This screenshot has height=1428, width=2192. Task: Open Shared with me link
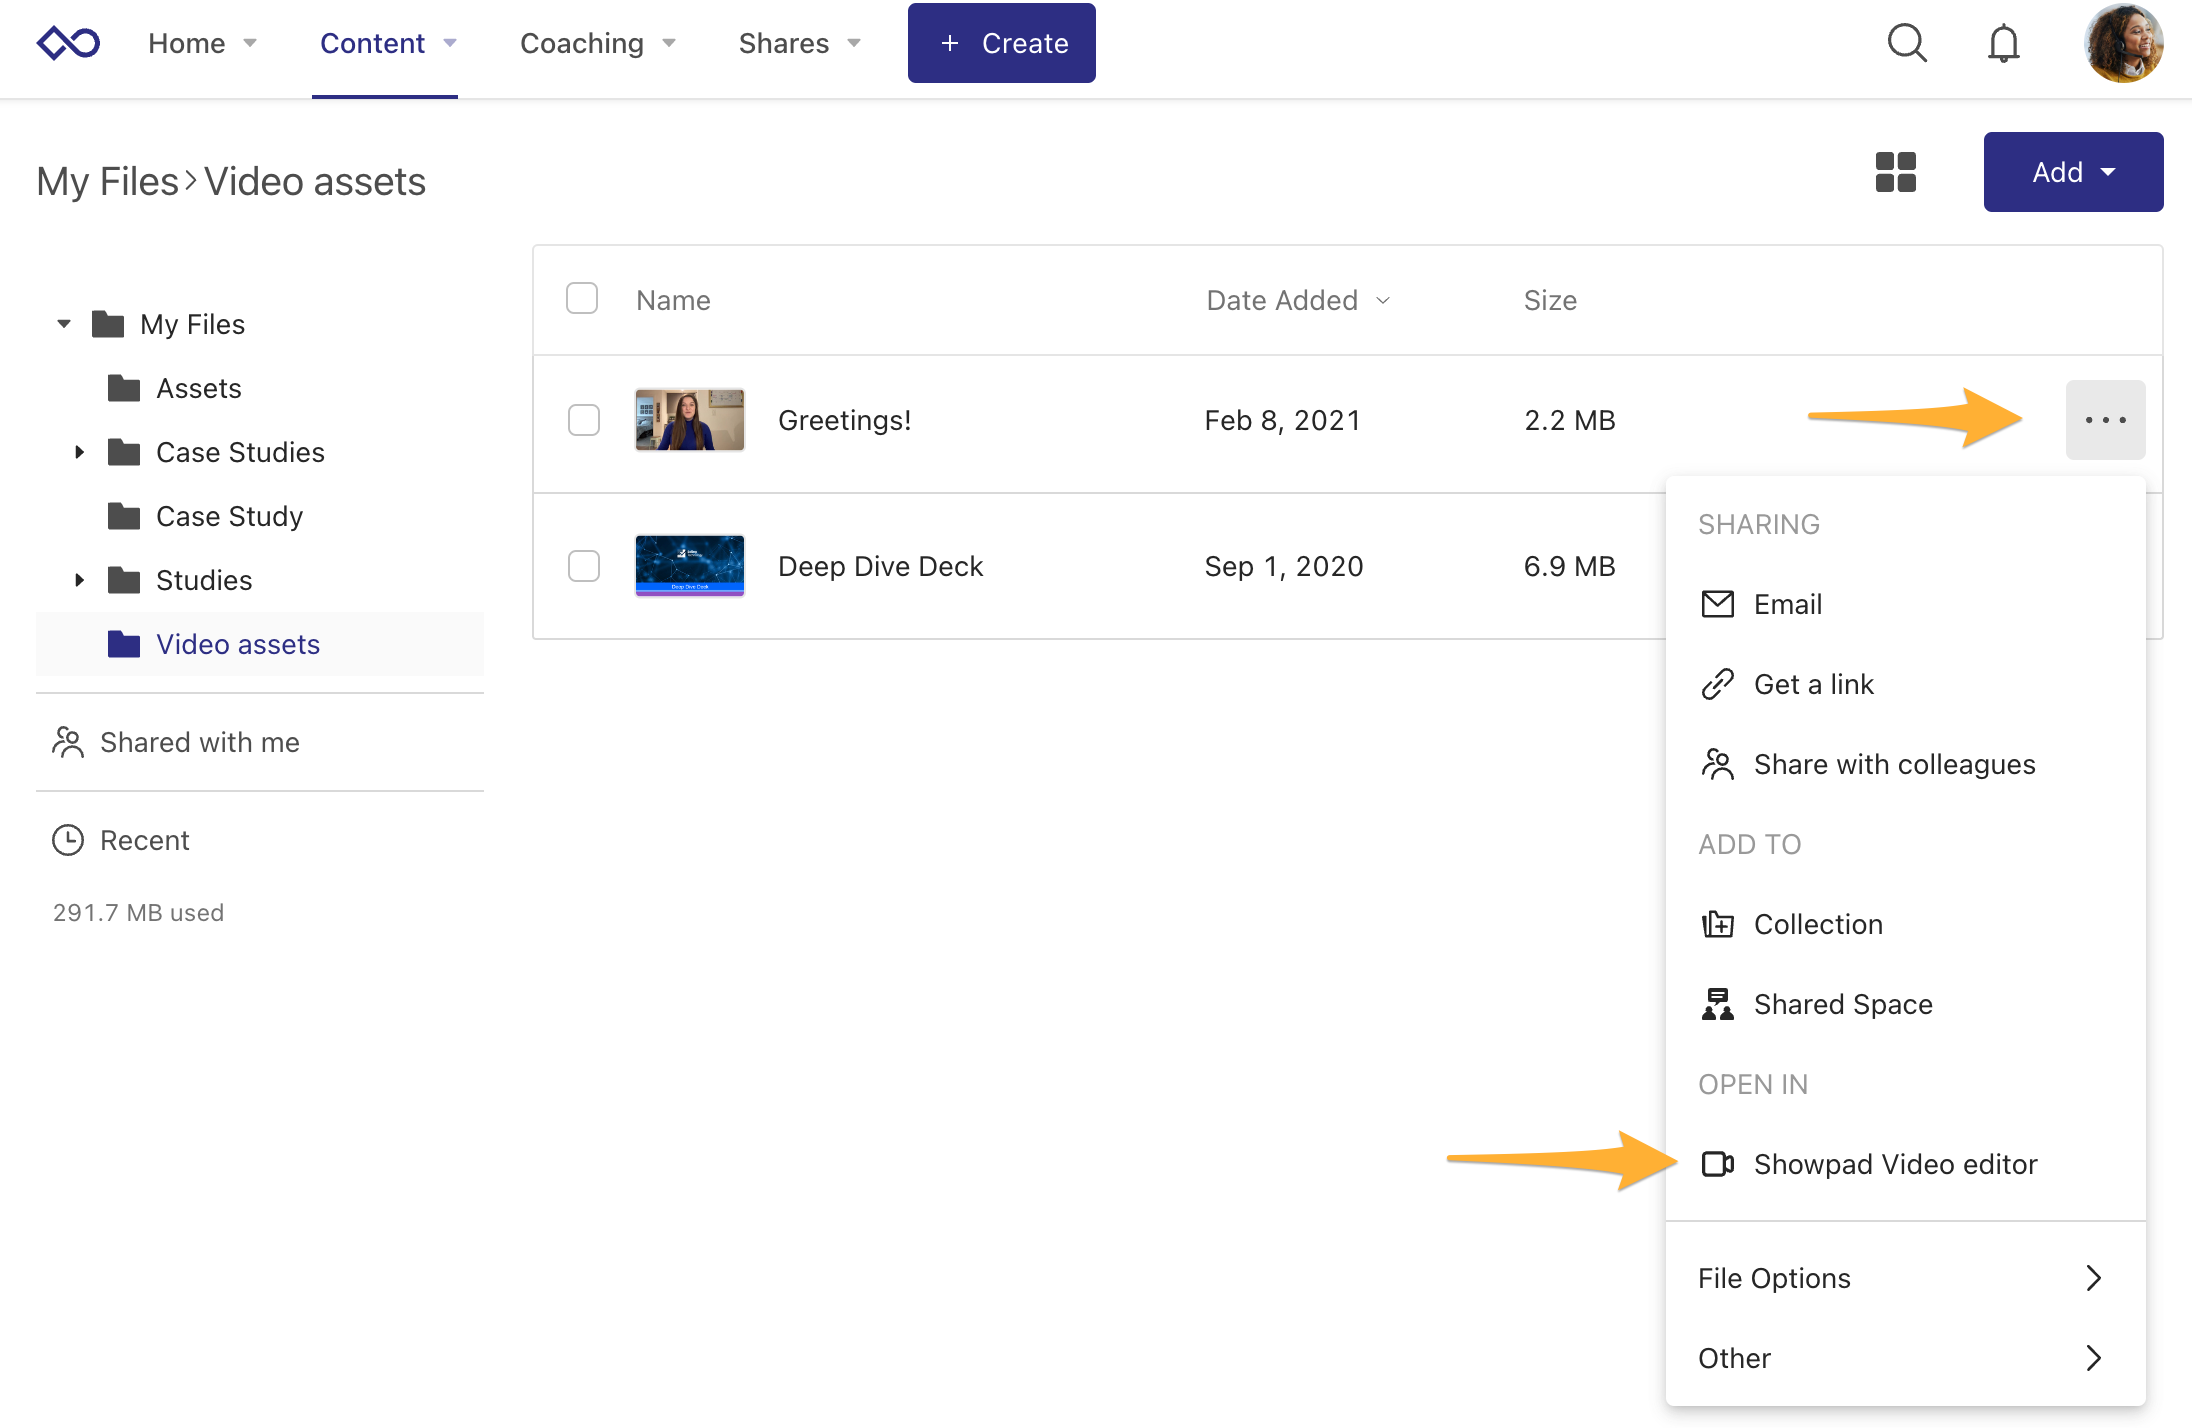pos(199,742)
